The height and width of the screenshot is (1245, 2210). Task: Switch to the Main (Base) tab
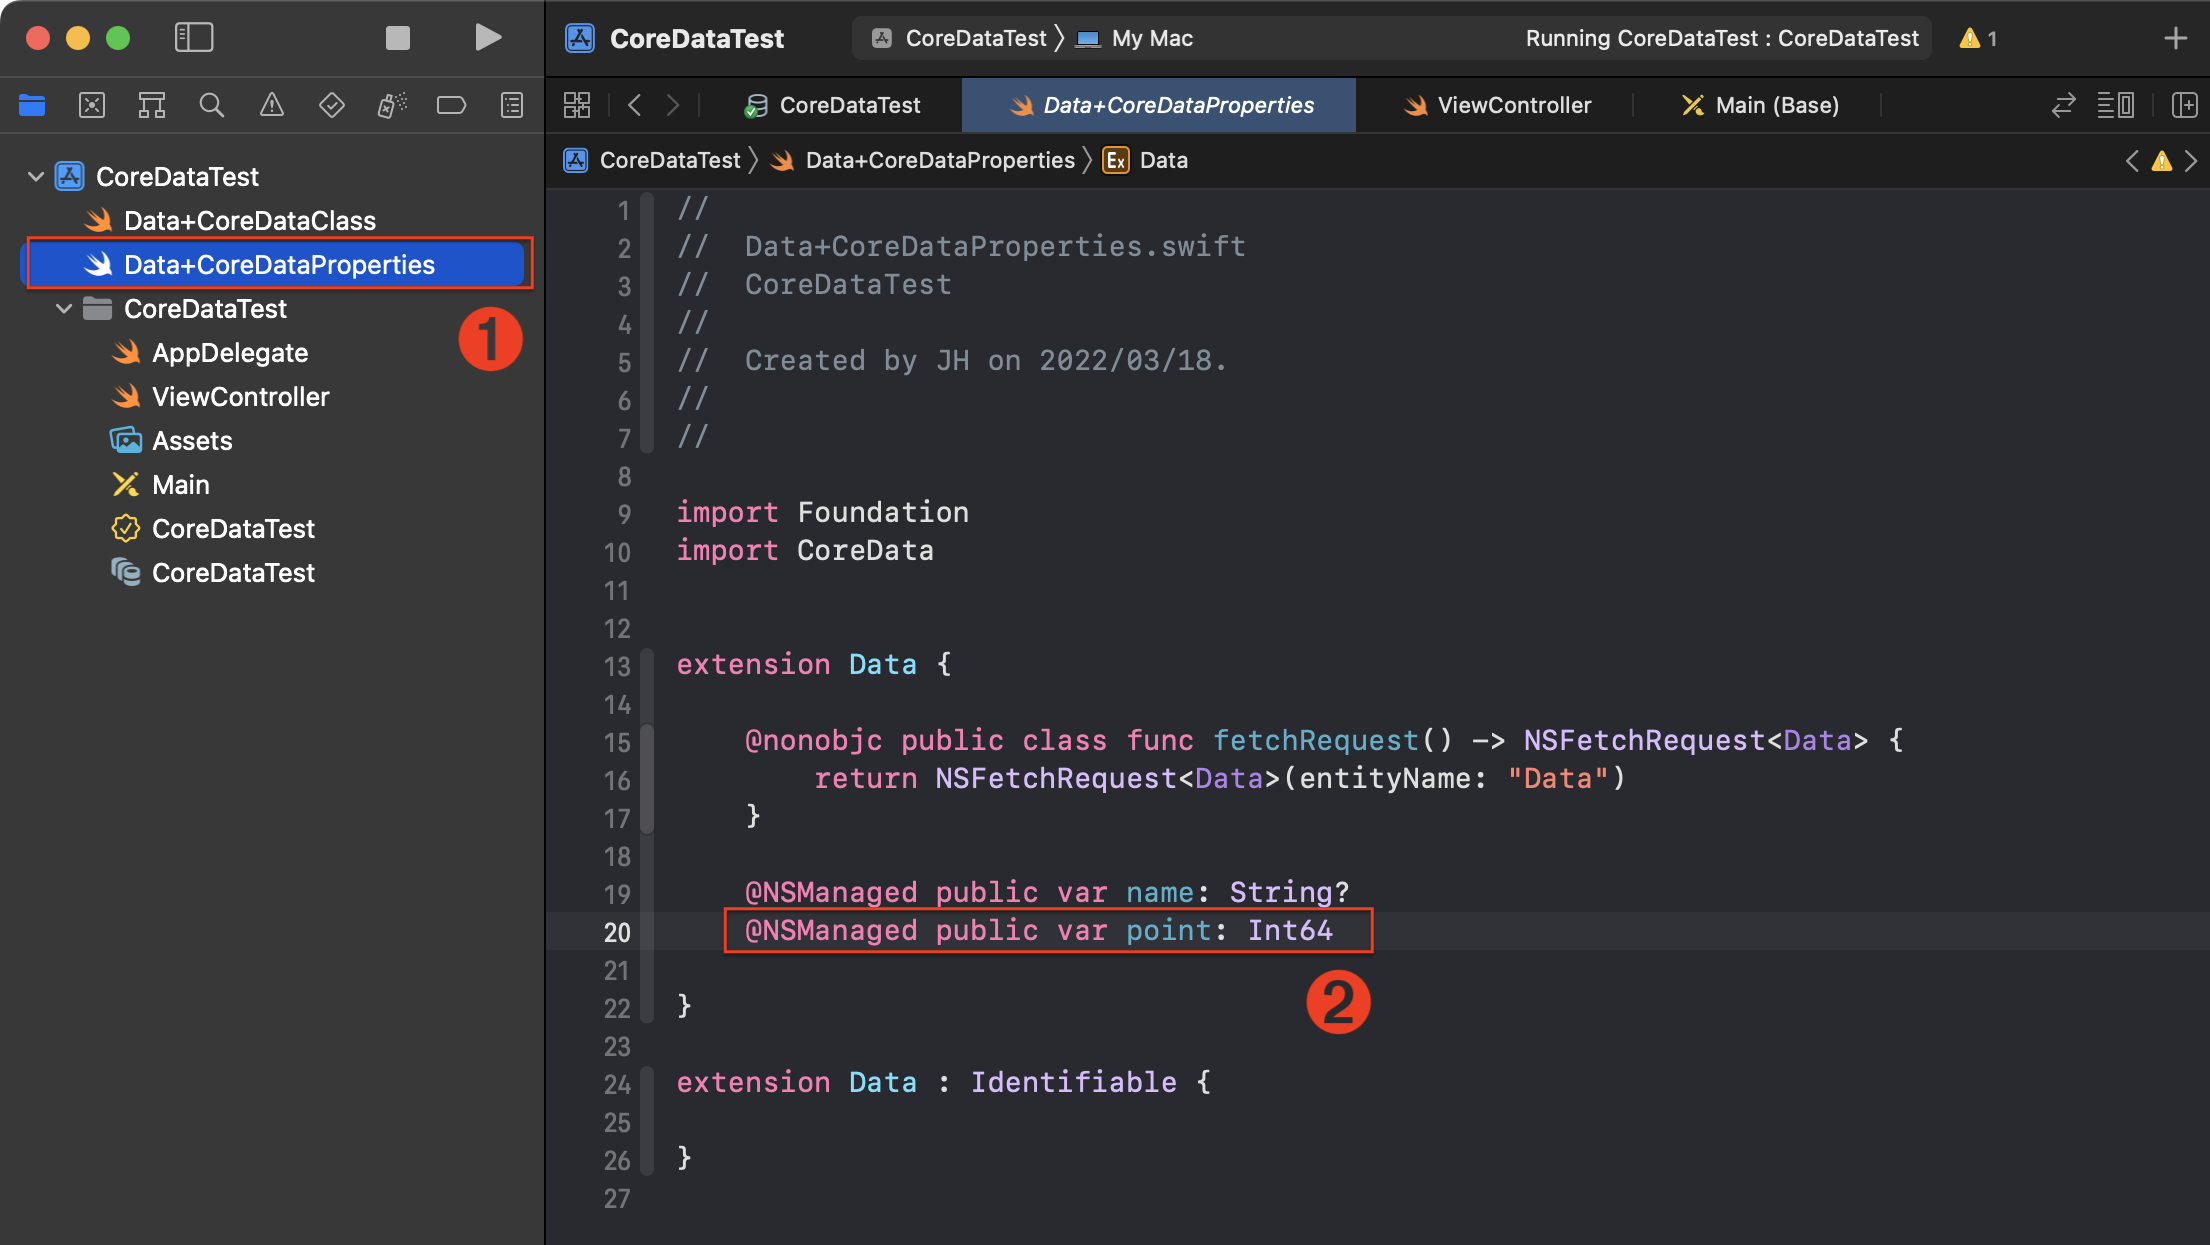pyautogui.click(x=1760, y=105)
